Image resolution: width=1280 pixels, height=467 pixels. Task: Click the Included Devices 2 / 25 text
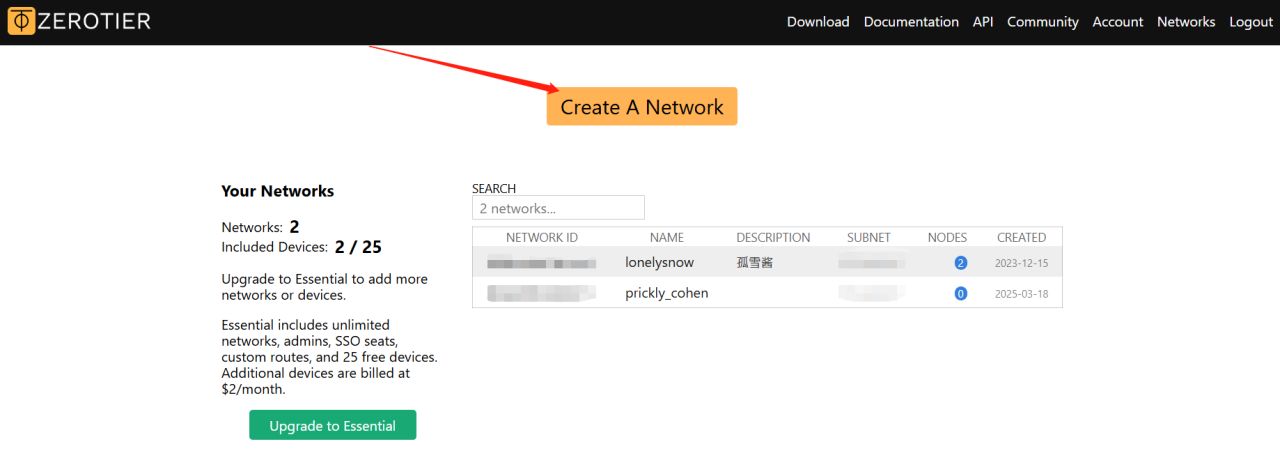302,246
